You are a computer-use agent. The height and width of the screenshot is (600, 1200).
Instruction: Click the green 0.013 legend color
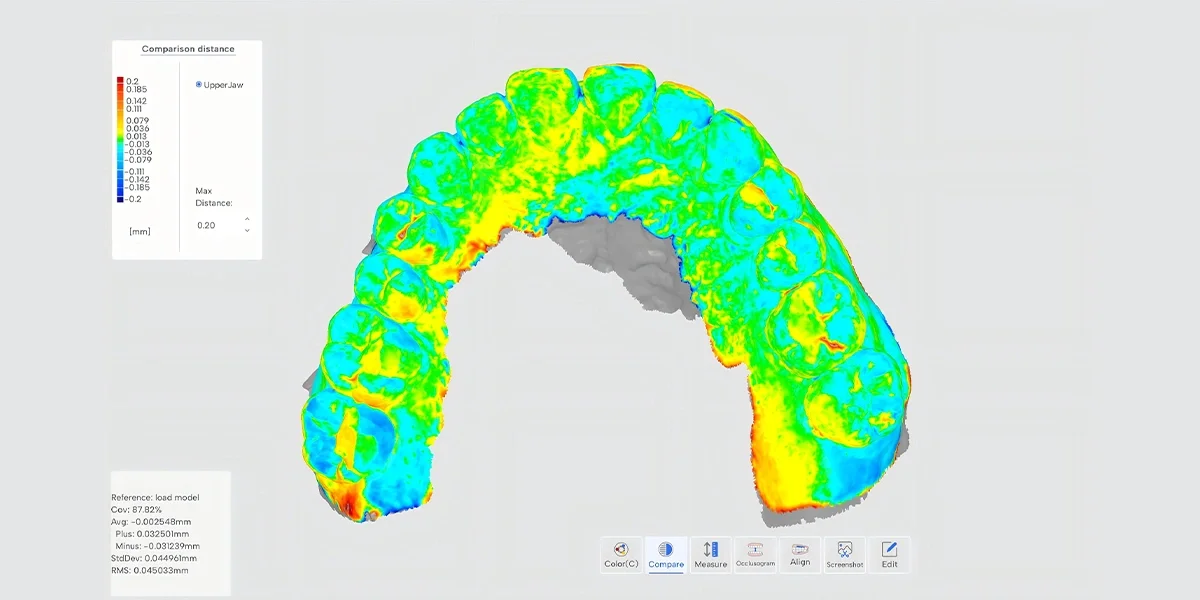pyautogui.click(x=120, y=136)
